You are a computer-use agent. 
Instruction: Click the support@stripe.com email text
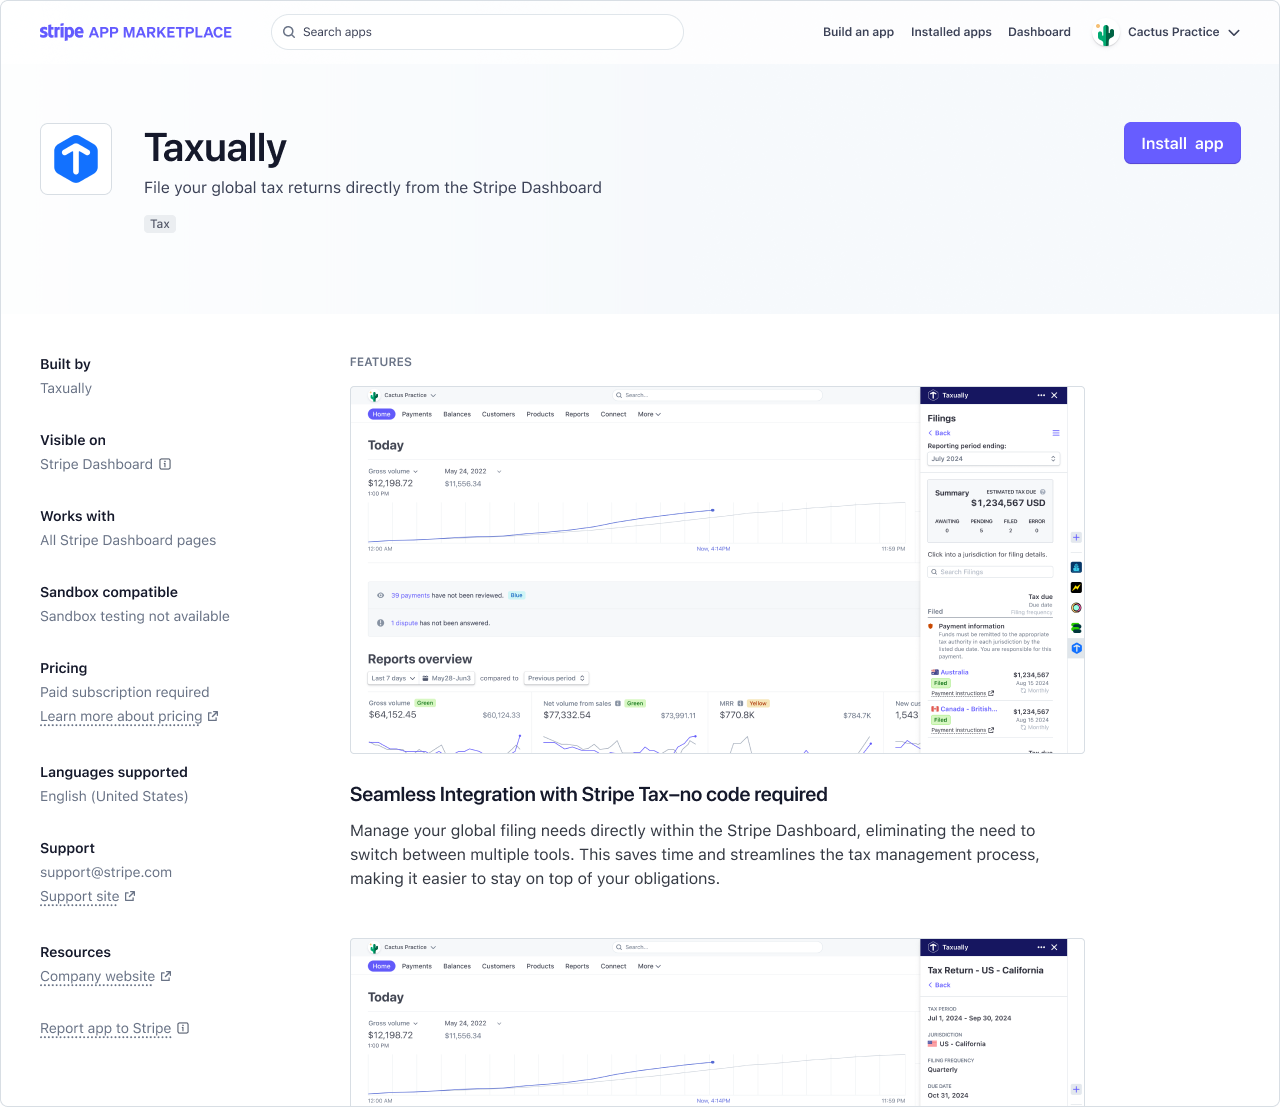[106, 872]
